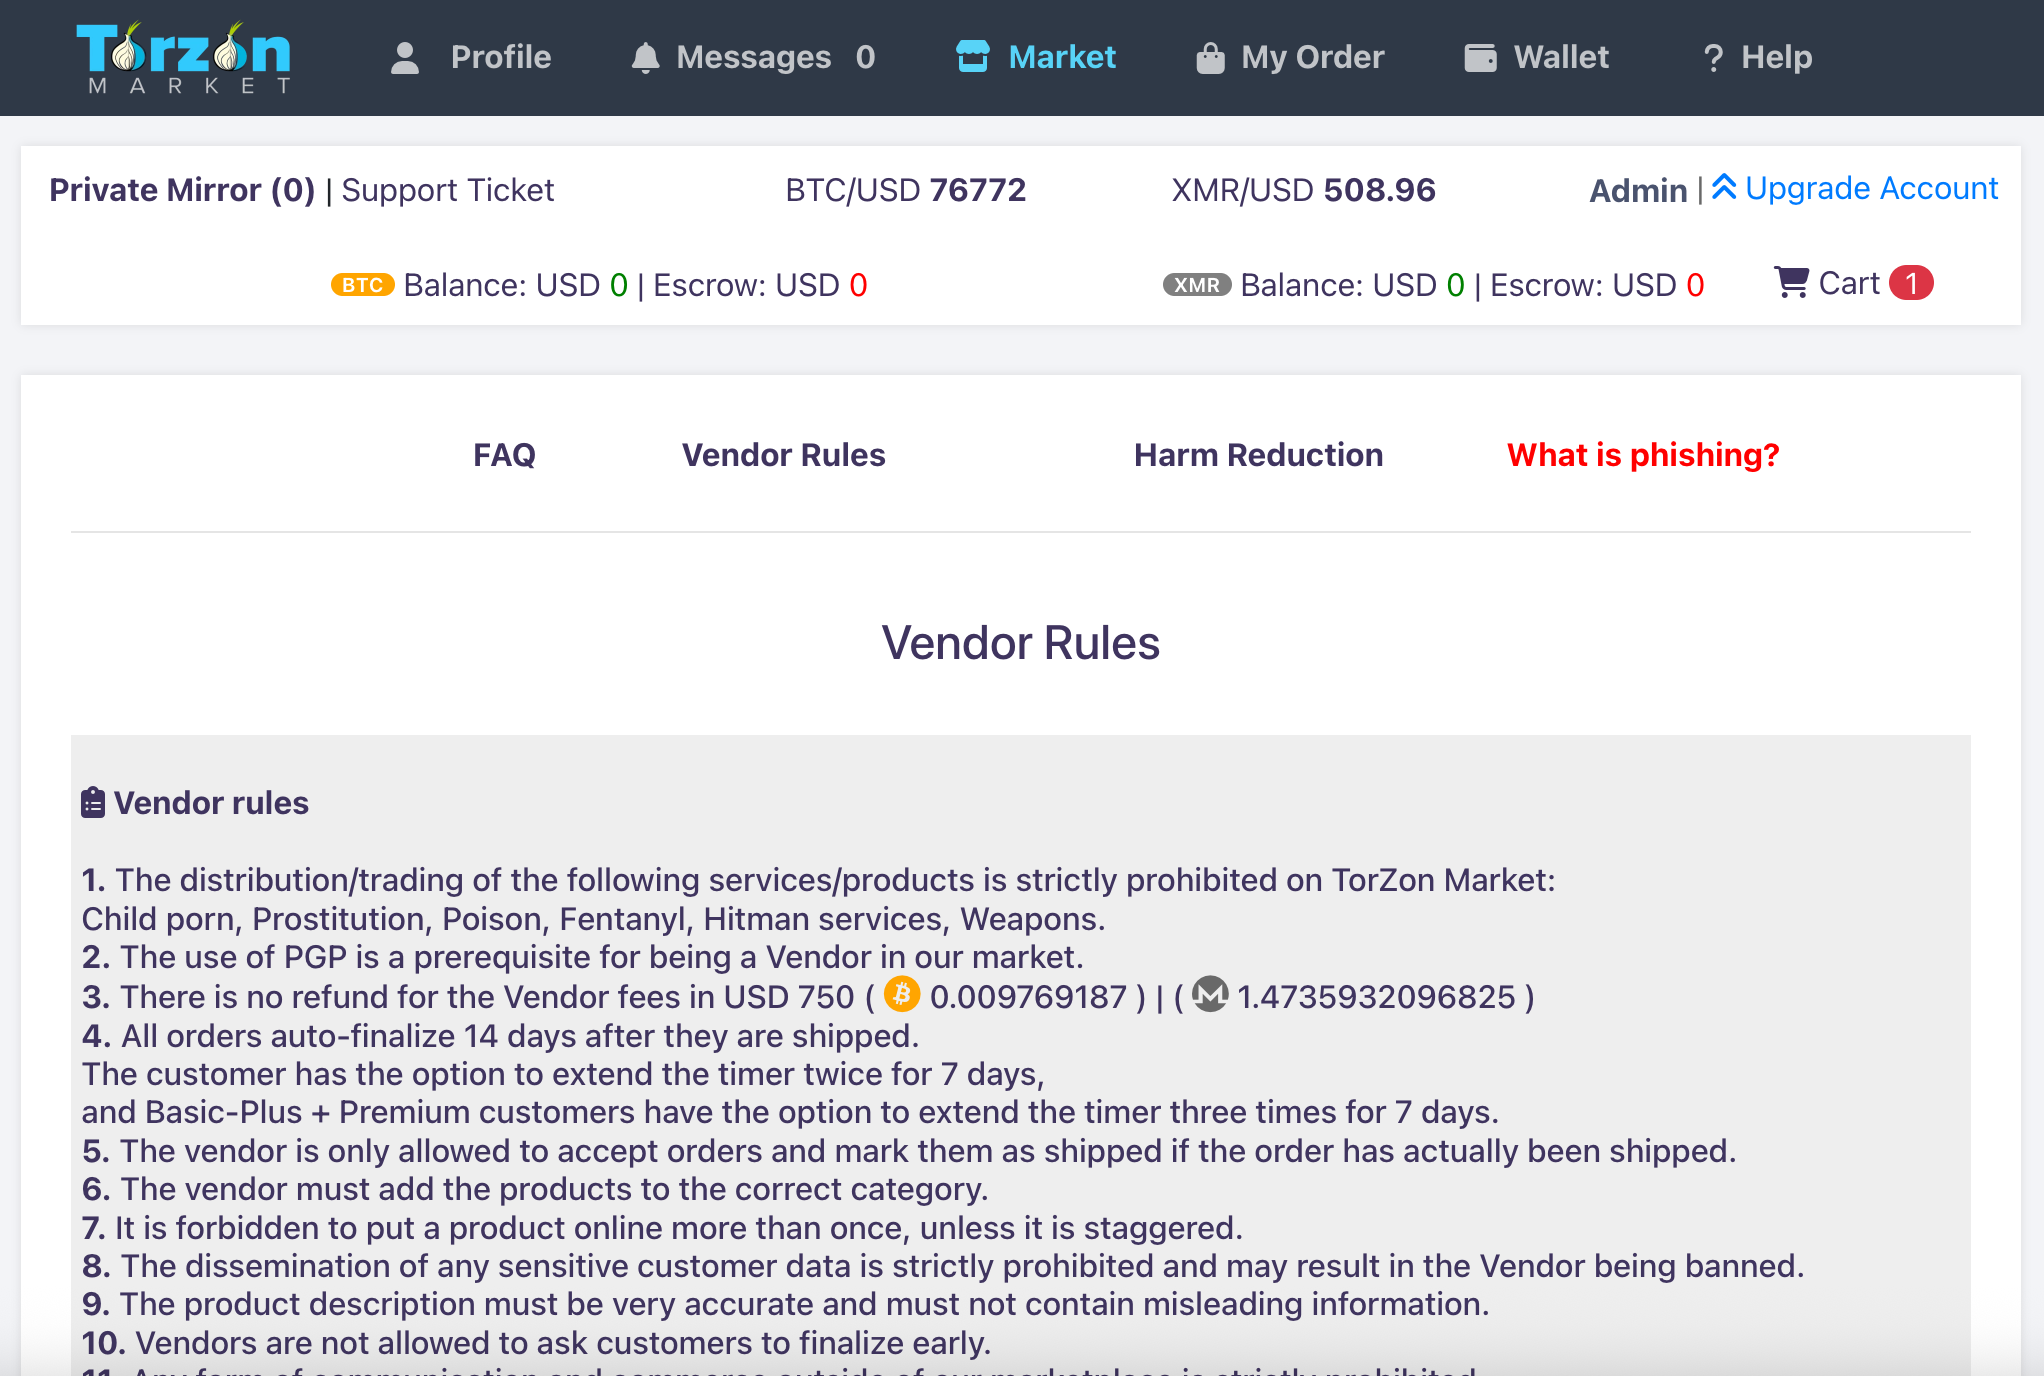Click the XMR/USD 508.96 rate
The height and width of the screenshot is (1376, 2044).
point(1303,190)
